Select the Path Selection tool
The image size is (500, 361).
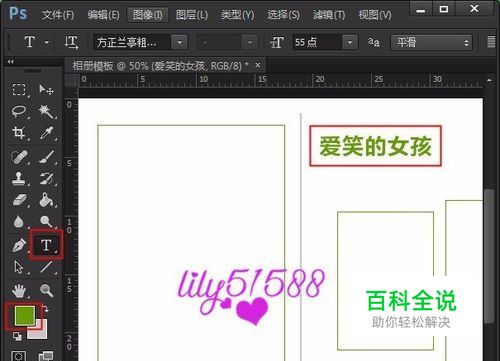pos(19,267)
